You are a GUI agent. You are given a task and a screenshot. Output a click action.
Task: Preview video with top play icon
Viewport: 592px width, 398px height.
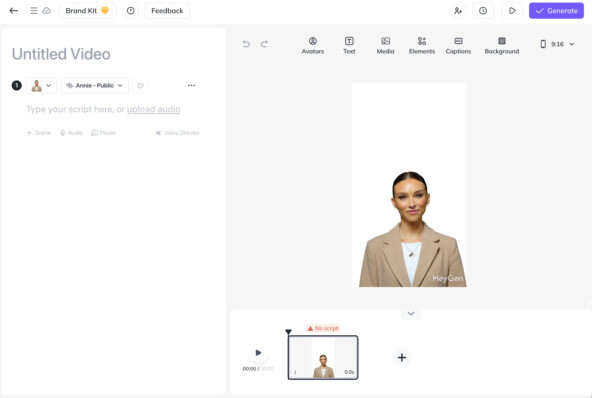(x=512, y=11)
